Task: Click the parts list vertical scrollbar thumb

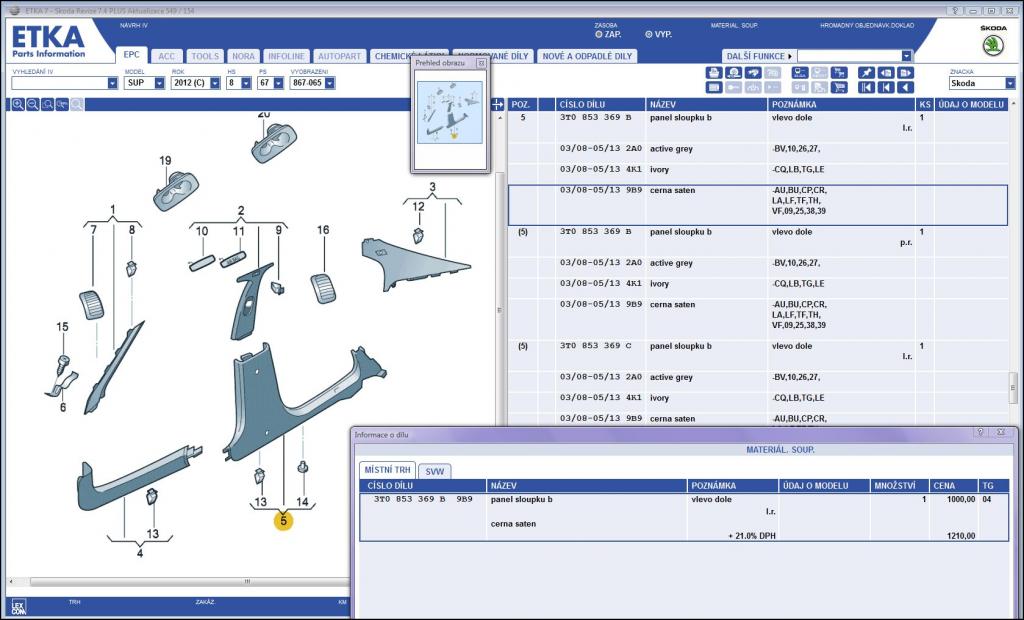Action: 1014,387
